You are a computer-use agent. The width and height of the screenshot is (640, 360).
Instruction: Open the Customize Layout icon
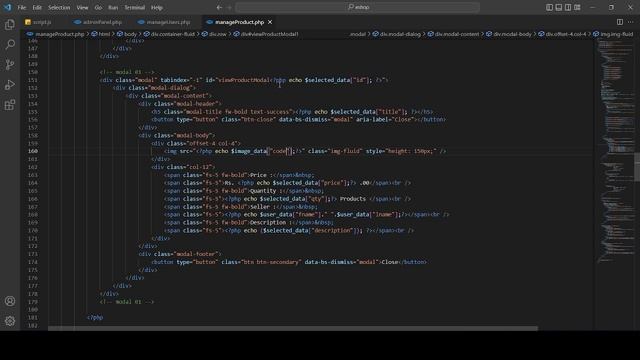[x=577, y=7]
